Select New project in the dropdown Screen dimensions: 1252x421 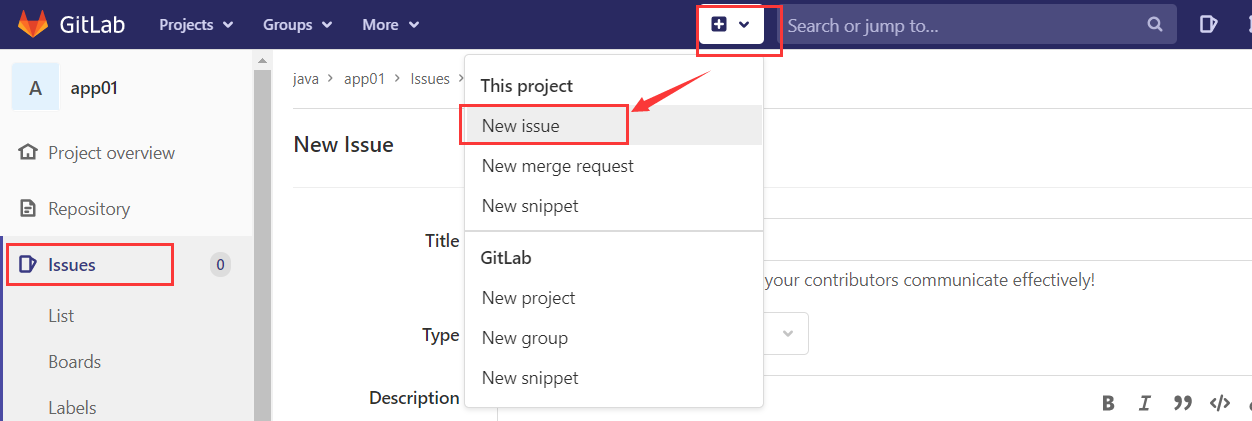(528, 298)
